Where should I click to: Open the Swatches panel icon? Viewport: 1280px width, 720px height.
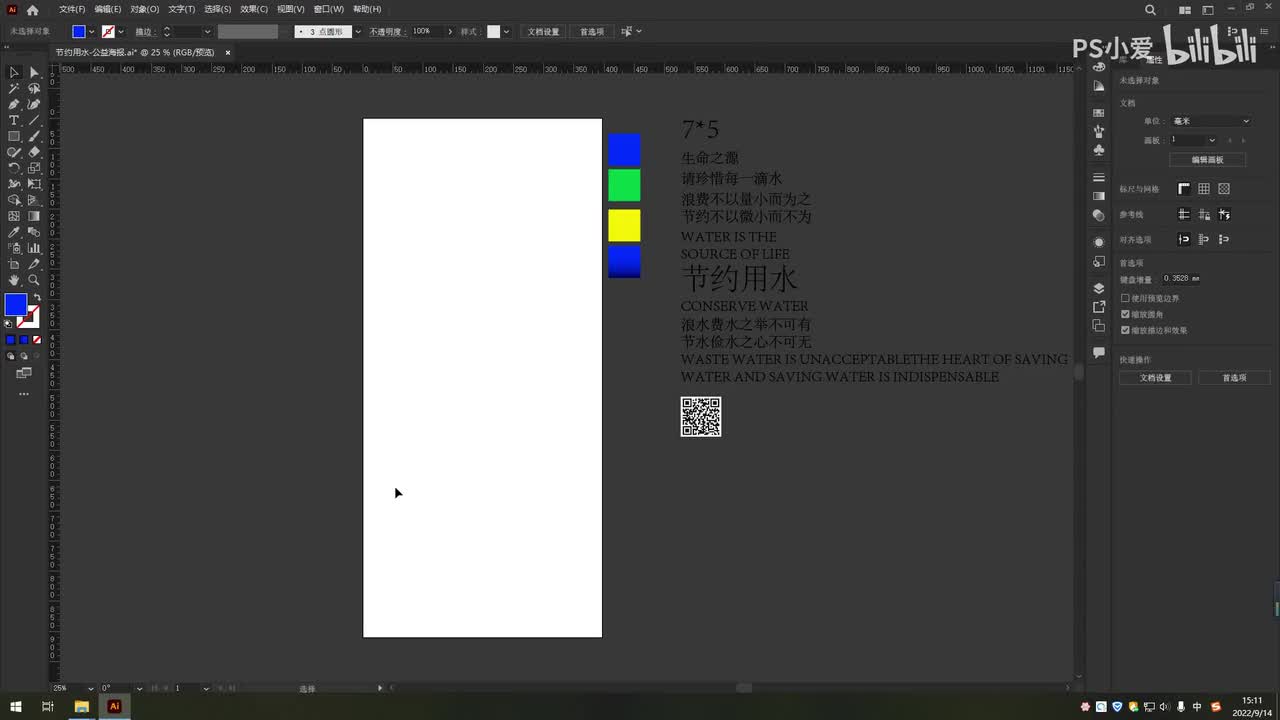tap(1099, 113)
